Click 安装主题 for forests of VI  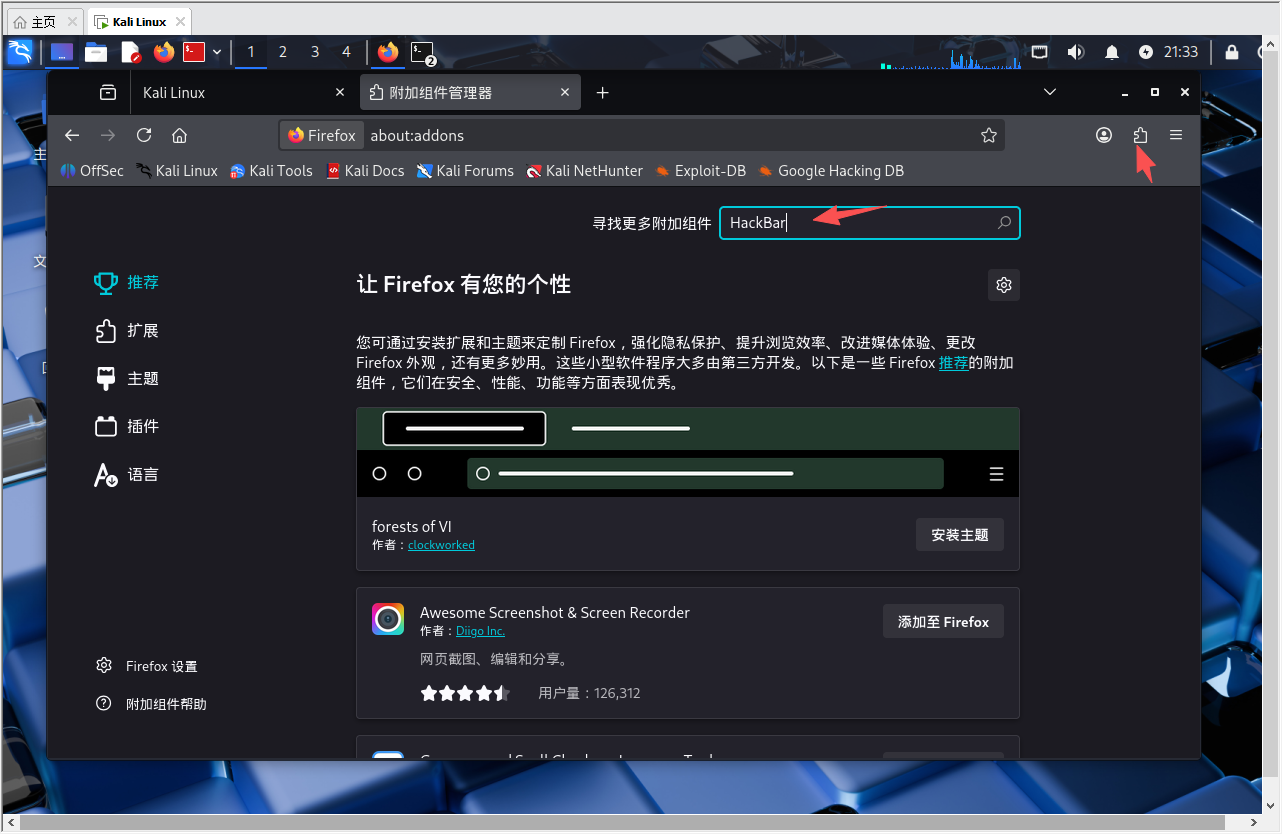point(960,535)
